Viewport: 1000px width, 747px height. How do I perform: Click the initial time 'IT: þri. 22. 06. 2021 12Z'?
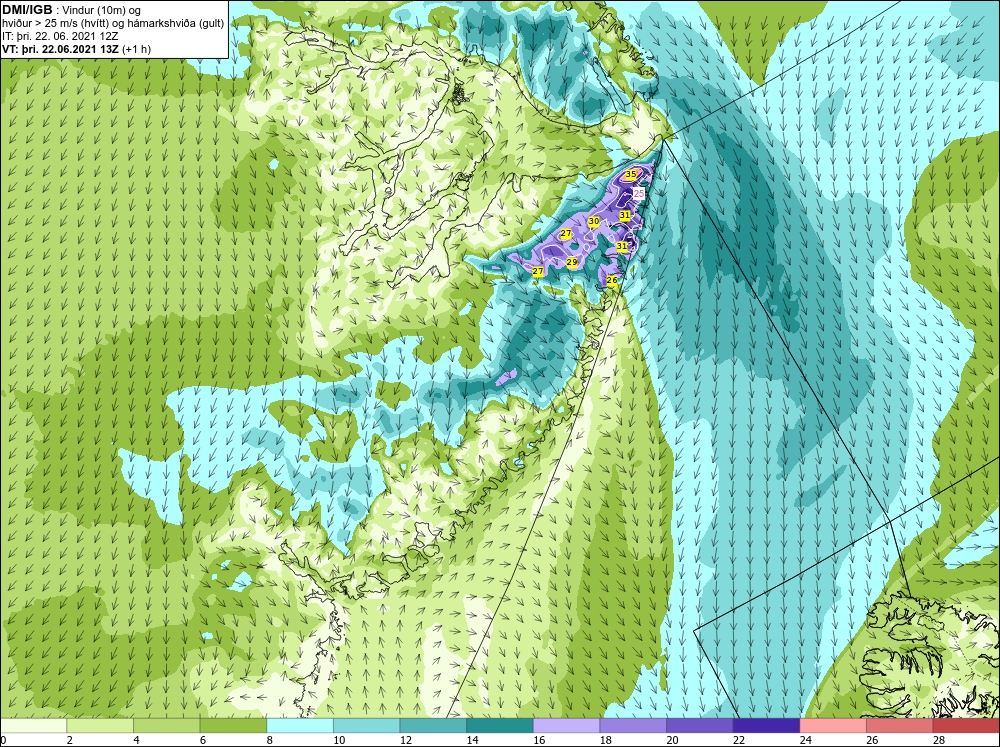[60, 36]
